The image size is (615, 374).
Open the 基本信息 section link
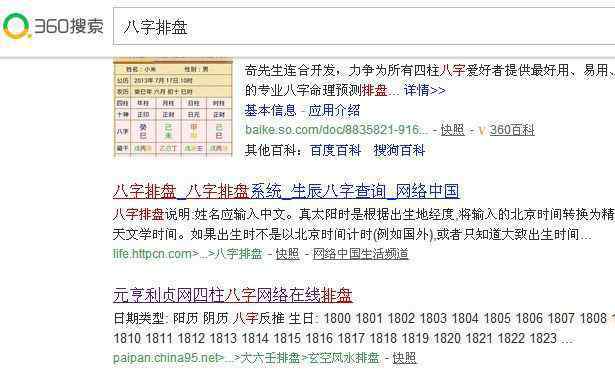tap(270, 111)
